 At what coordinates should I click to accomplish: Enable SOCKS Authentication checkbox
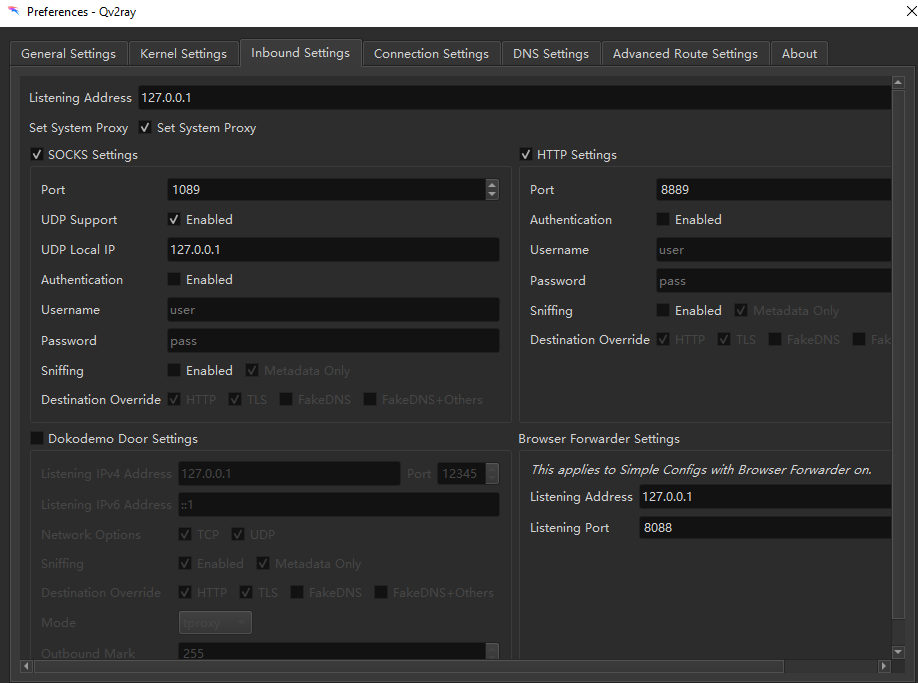pyautogui.click(x=174, y=279)
